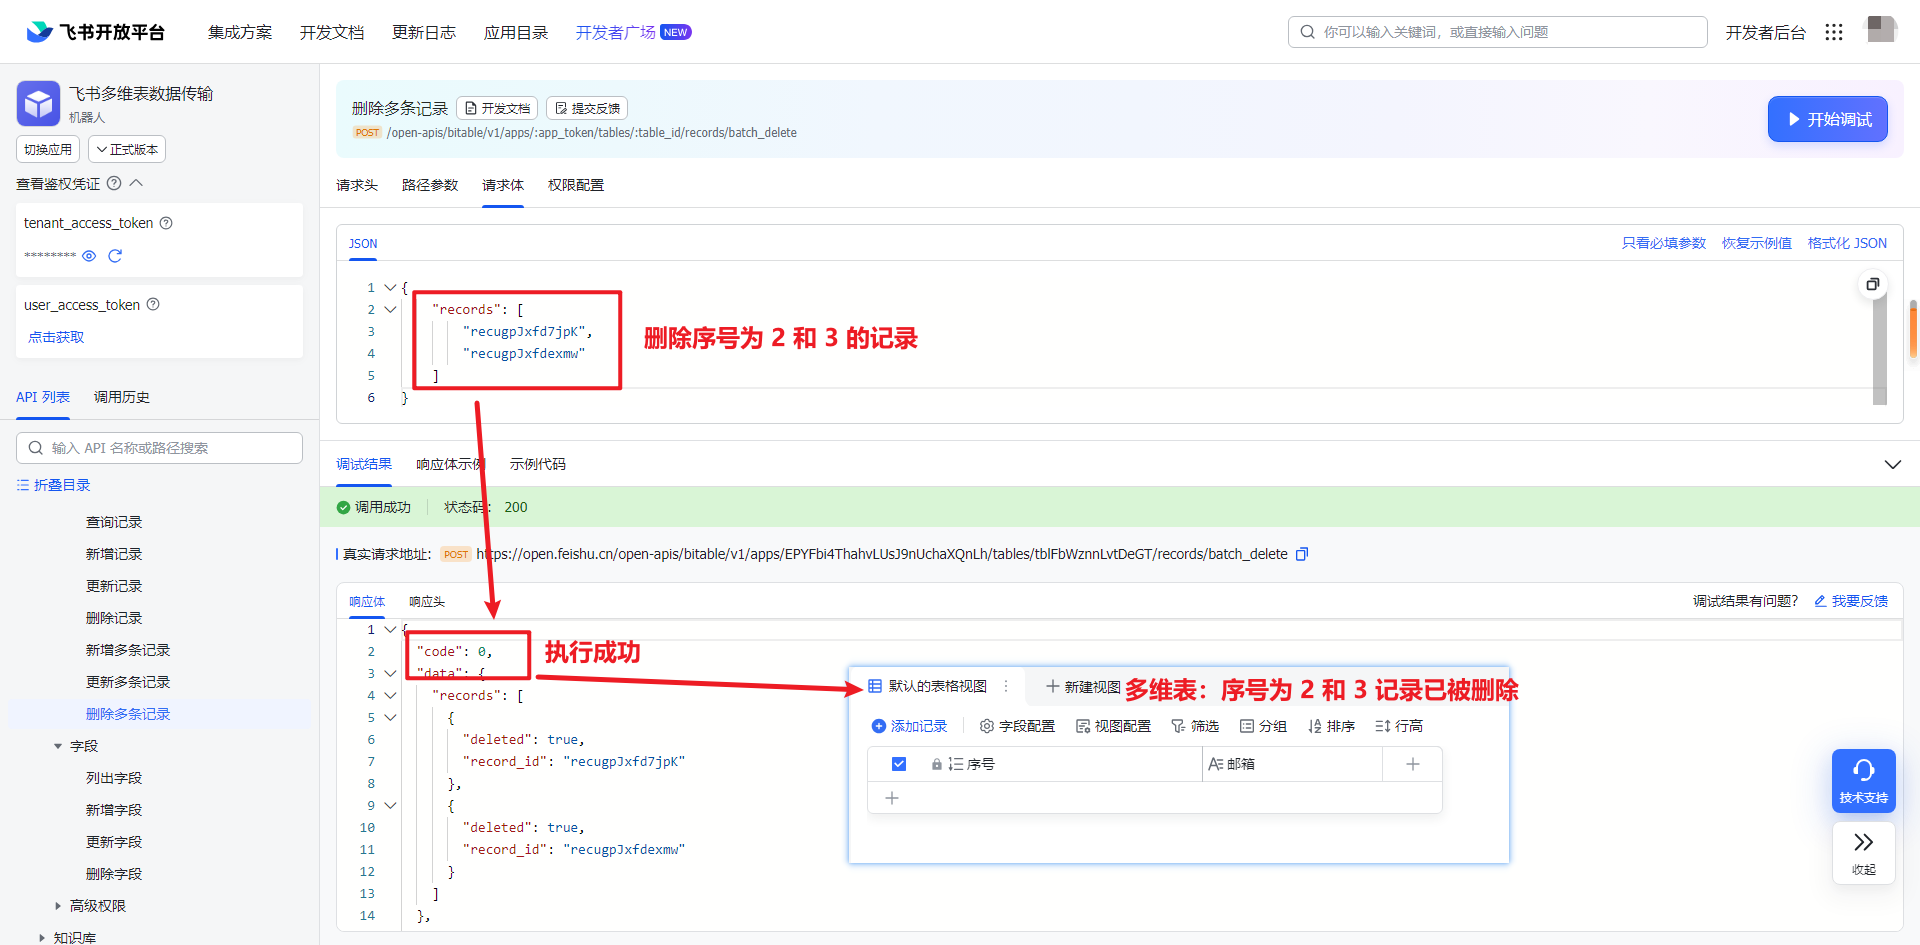This screenshot has width=1920, height=945.
Task: Select 更新多条记录 in the API list
Action: (x=128, y=682)
